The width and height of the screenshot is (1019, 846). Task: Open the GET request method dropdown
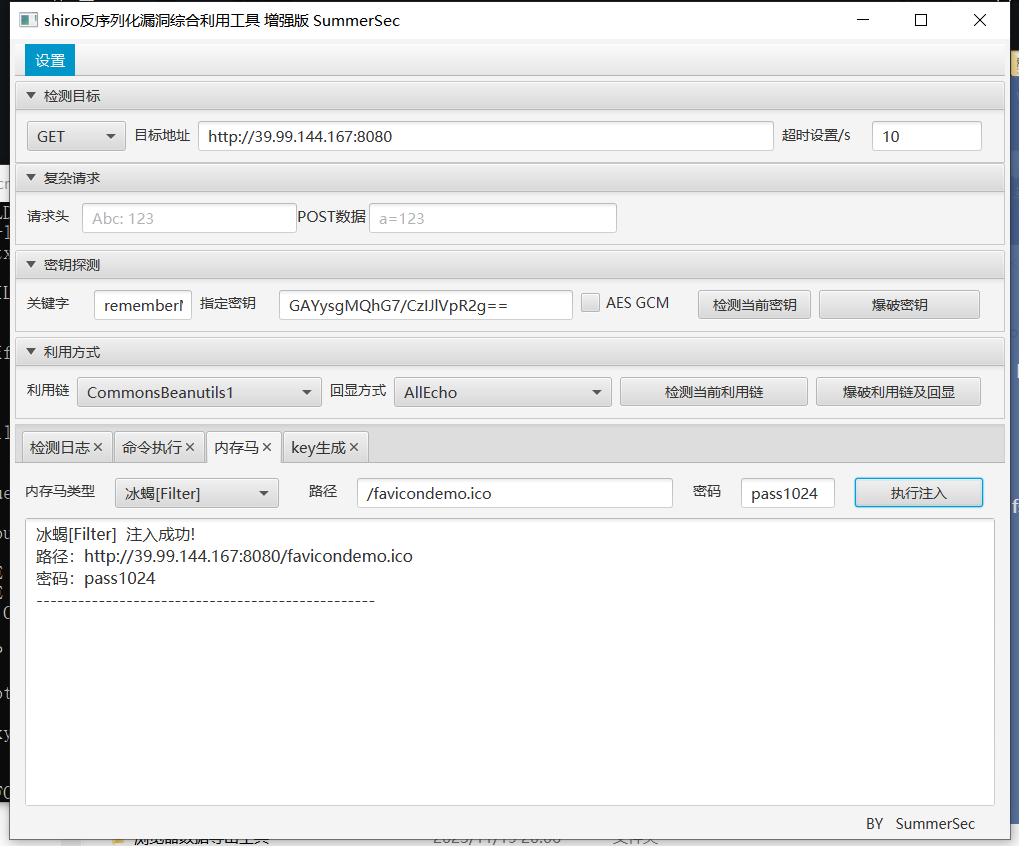pos(76,136)
